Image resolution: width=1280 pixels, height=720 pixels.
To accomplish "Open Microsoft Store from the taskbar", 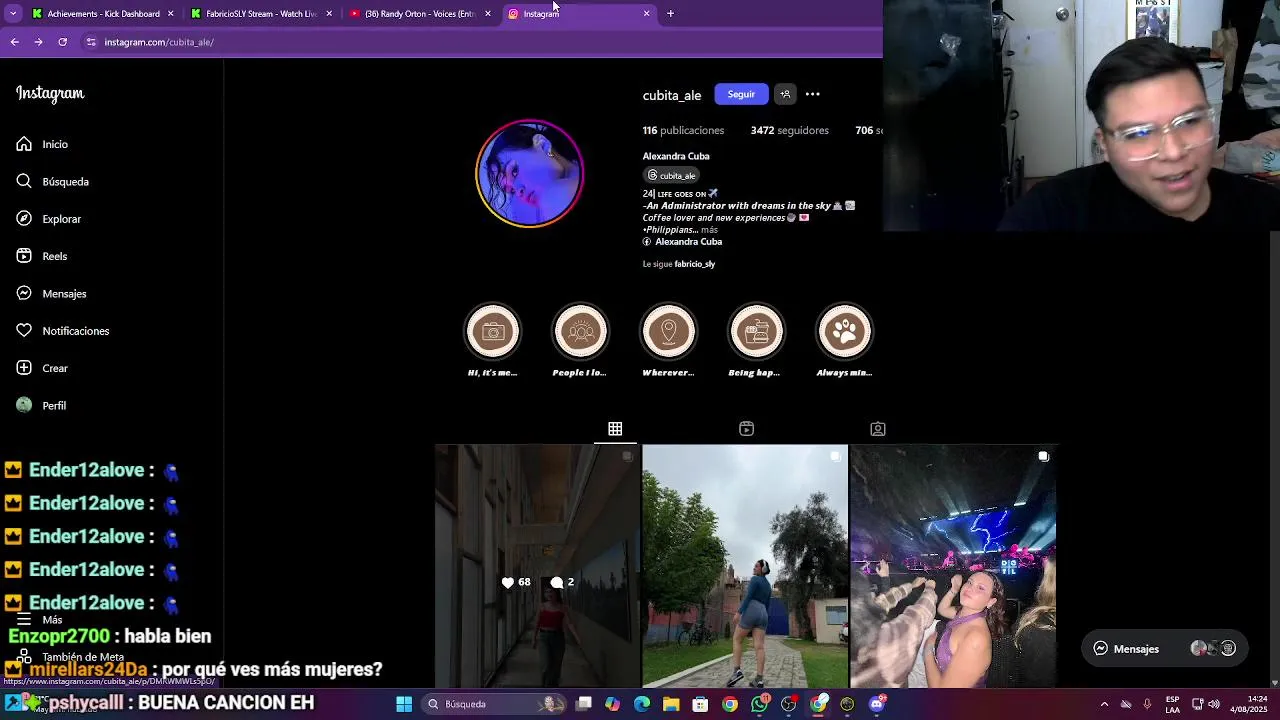I will coord(700,704).
